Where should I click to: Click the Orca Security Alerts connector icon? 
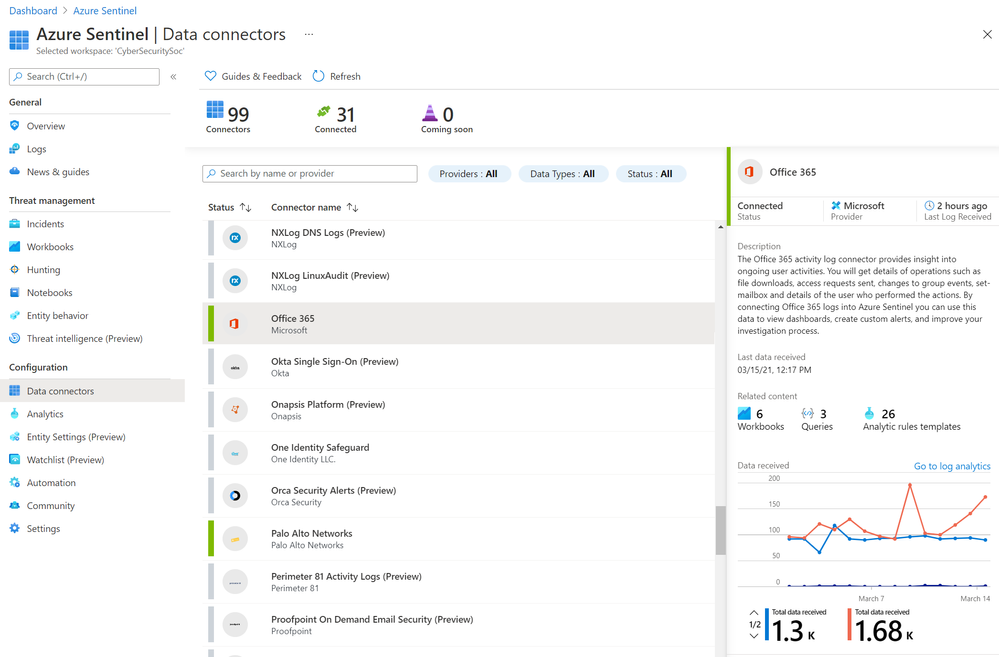(235, 496)
